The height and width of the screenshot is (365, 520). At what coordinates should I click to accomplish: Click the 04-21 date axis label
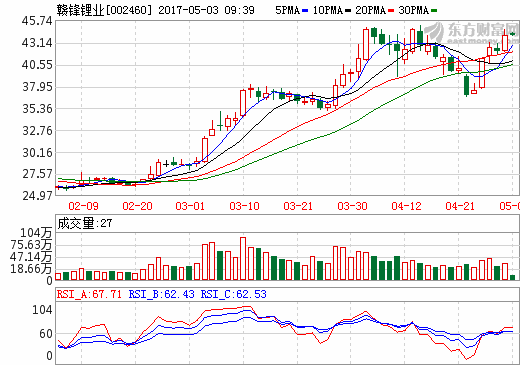(460, 206)
